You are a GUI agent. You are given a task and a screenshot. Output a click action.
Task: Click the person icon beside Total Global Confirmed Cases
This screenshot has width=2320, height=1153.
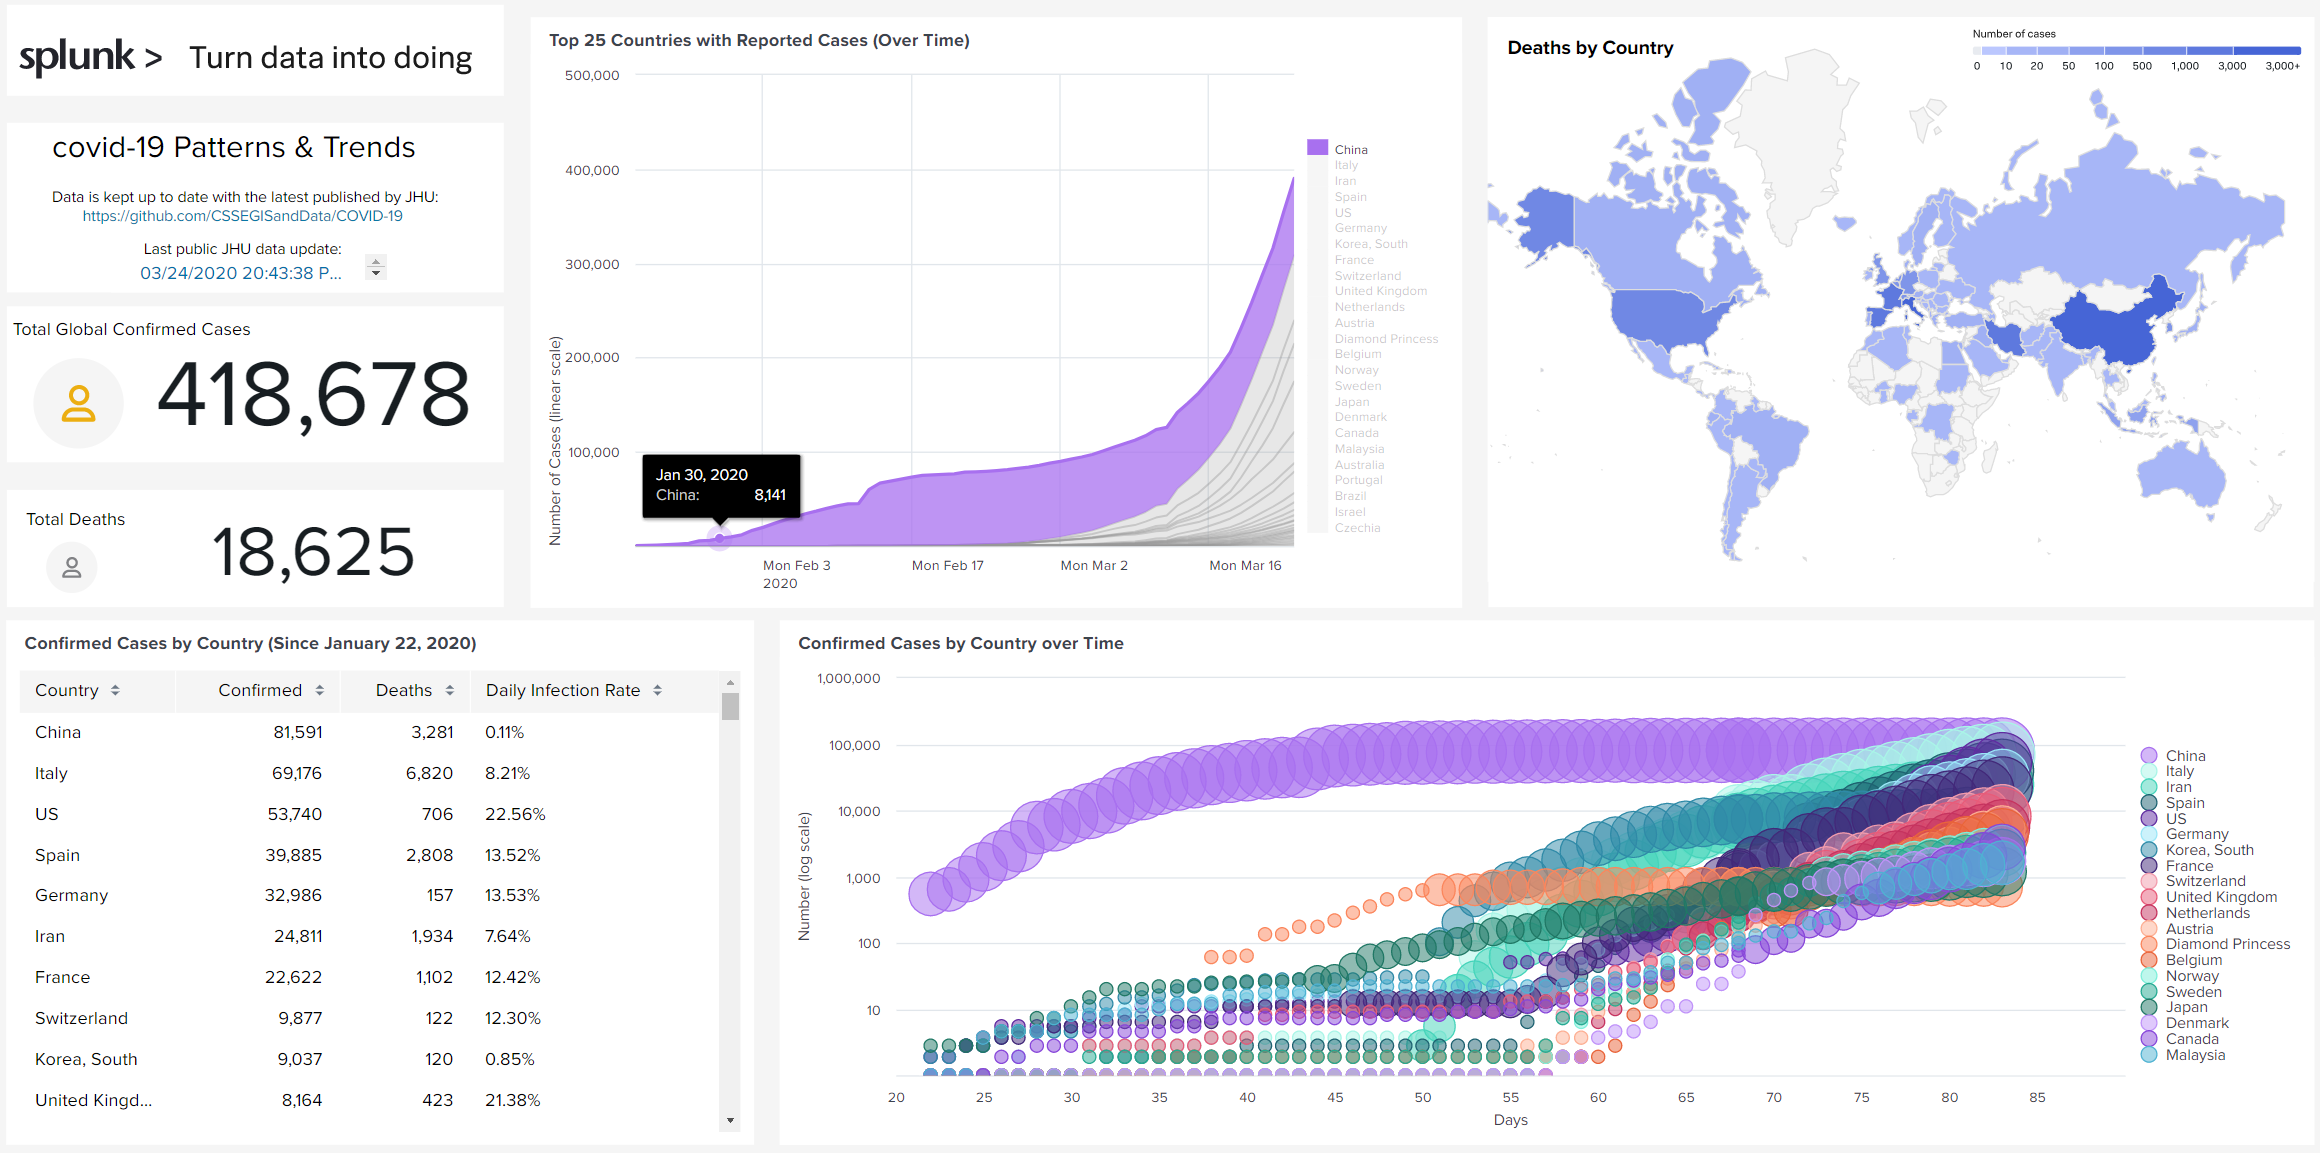point(78,402)
